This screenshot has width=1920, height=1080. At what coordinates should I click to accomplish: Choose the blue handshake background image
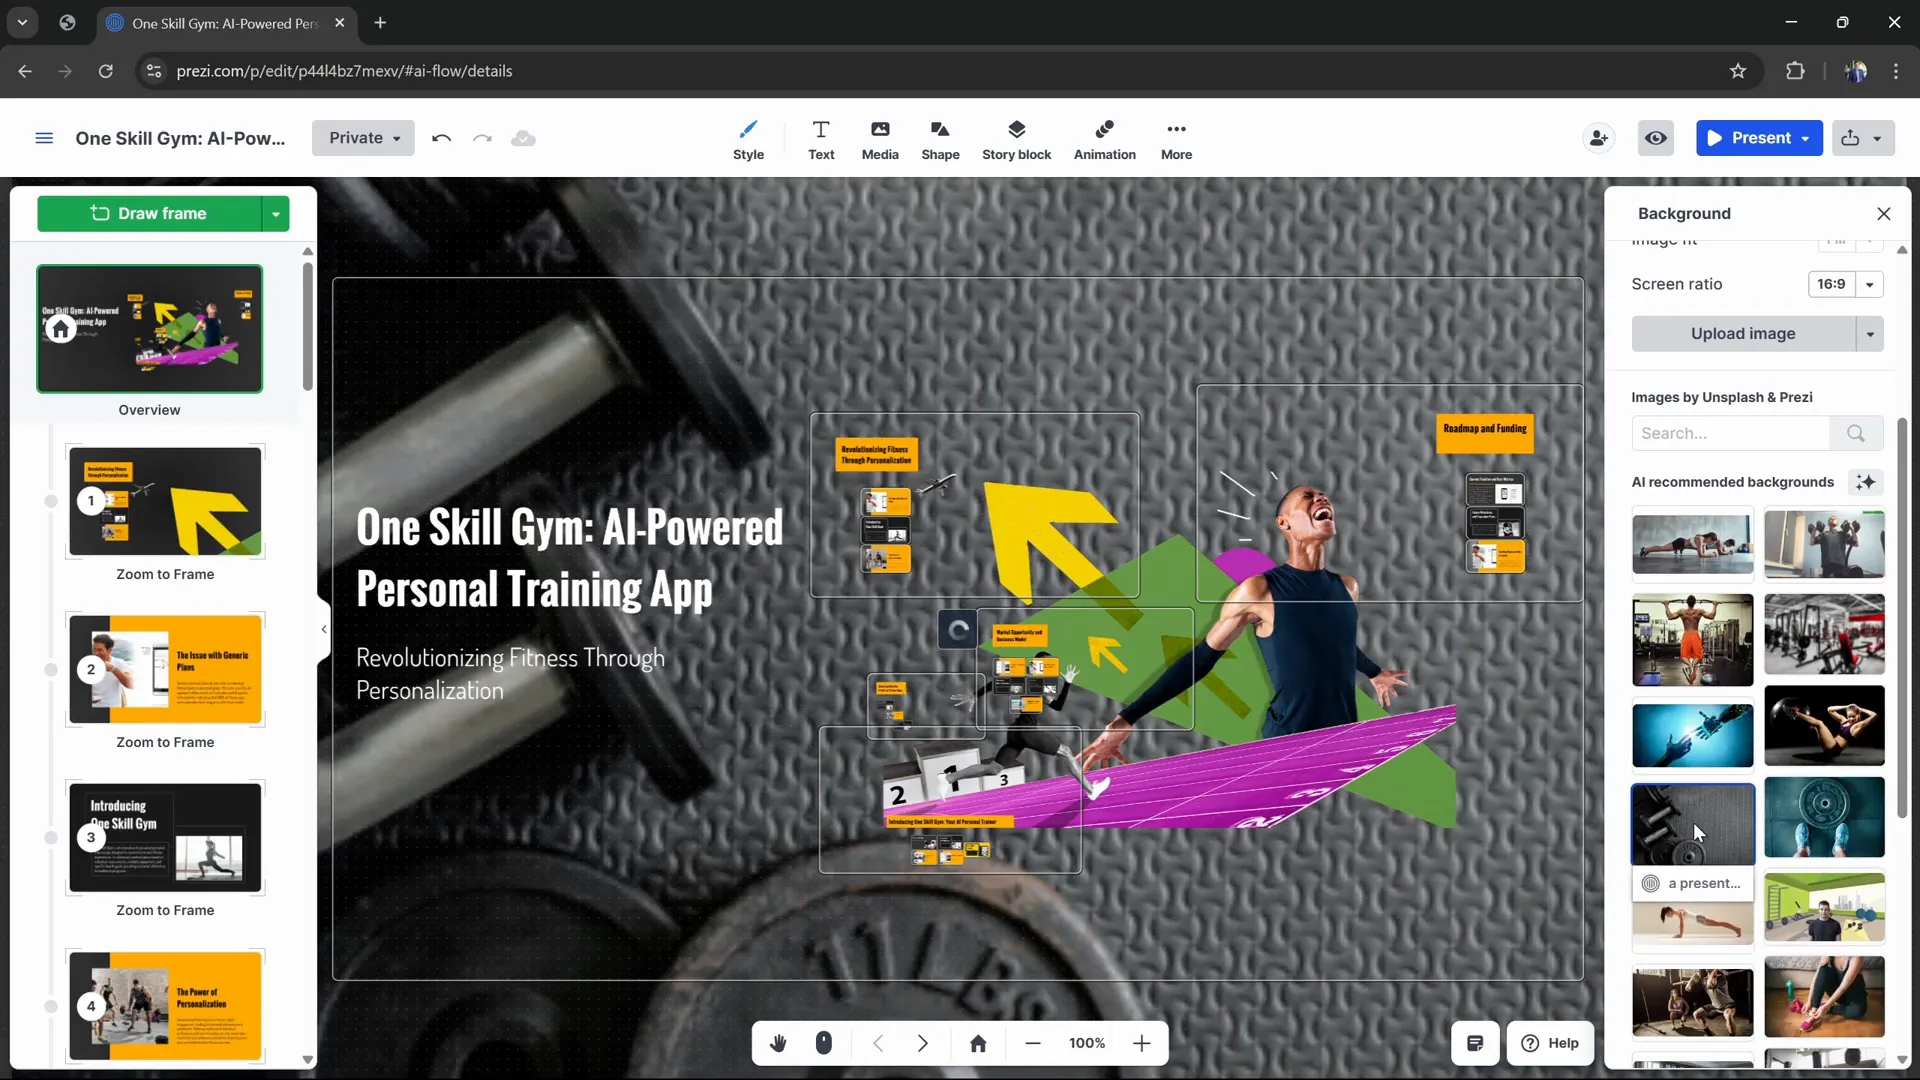coord(1692,735)
